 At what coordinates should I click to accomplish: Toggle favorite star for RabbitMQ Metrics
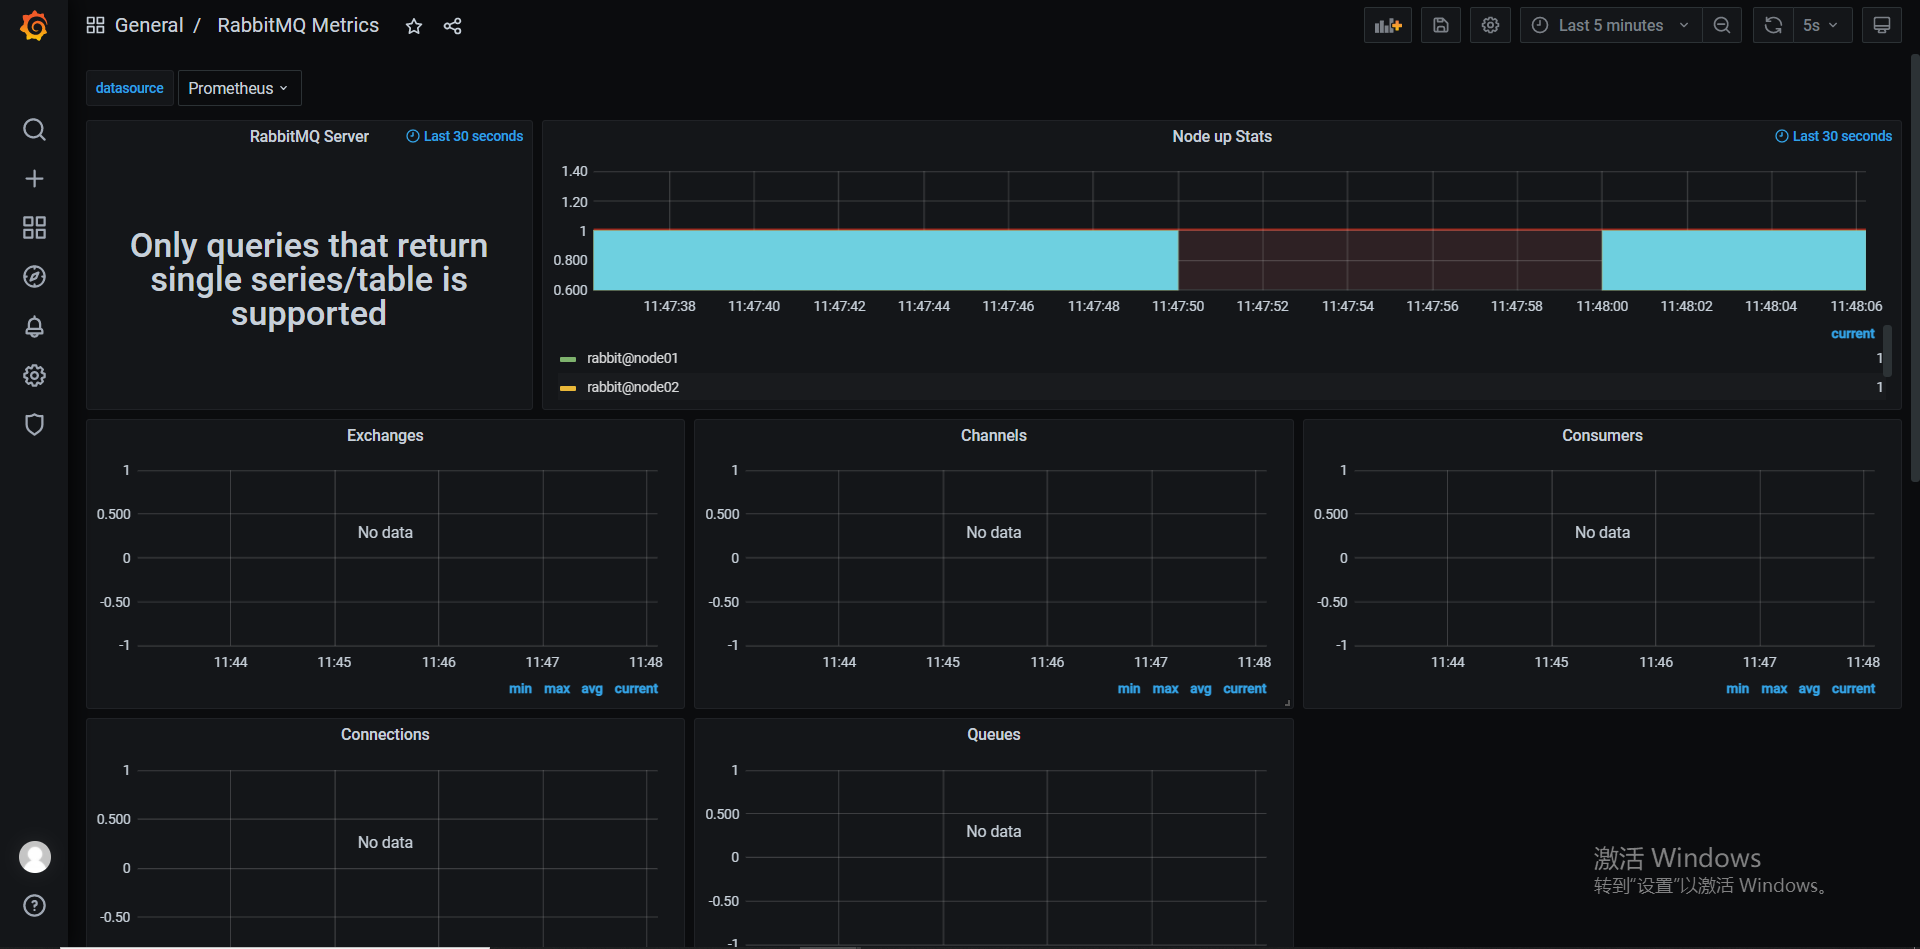point(413,26)
